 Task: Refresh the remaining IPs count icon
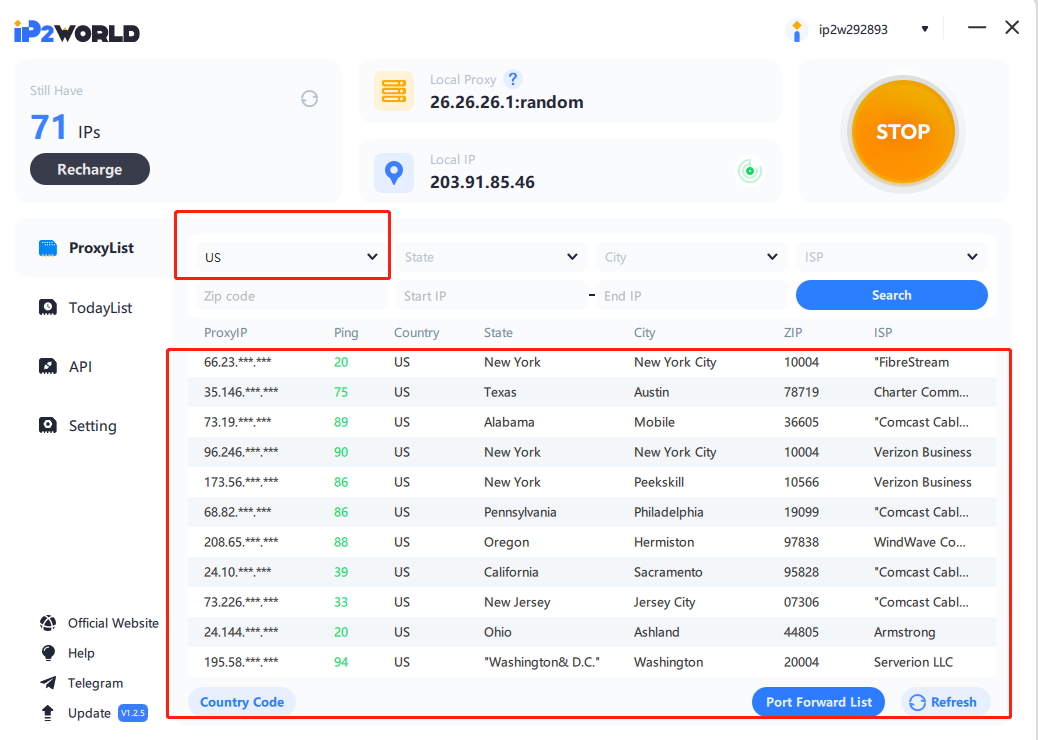(x=309, y=99)
